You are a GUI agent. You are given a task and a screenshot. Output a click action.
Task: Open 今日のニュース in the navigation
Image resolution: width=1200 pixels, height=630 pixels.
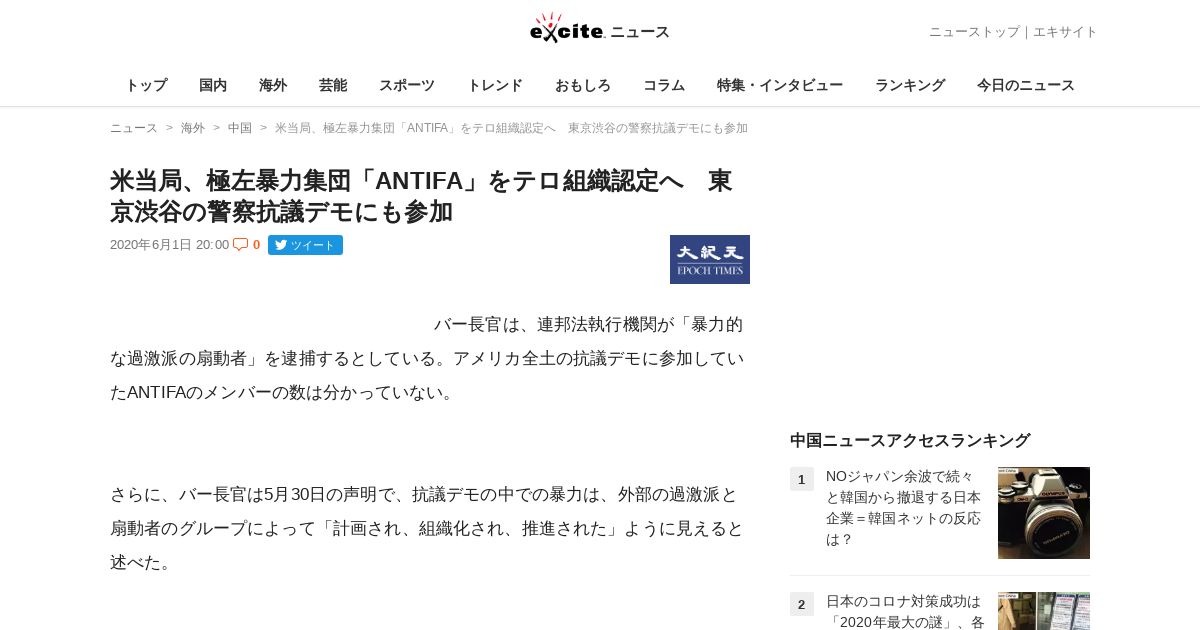point(1026,85)
